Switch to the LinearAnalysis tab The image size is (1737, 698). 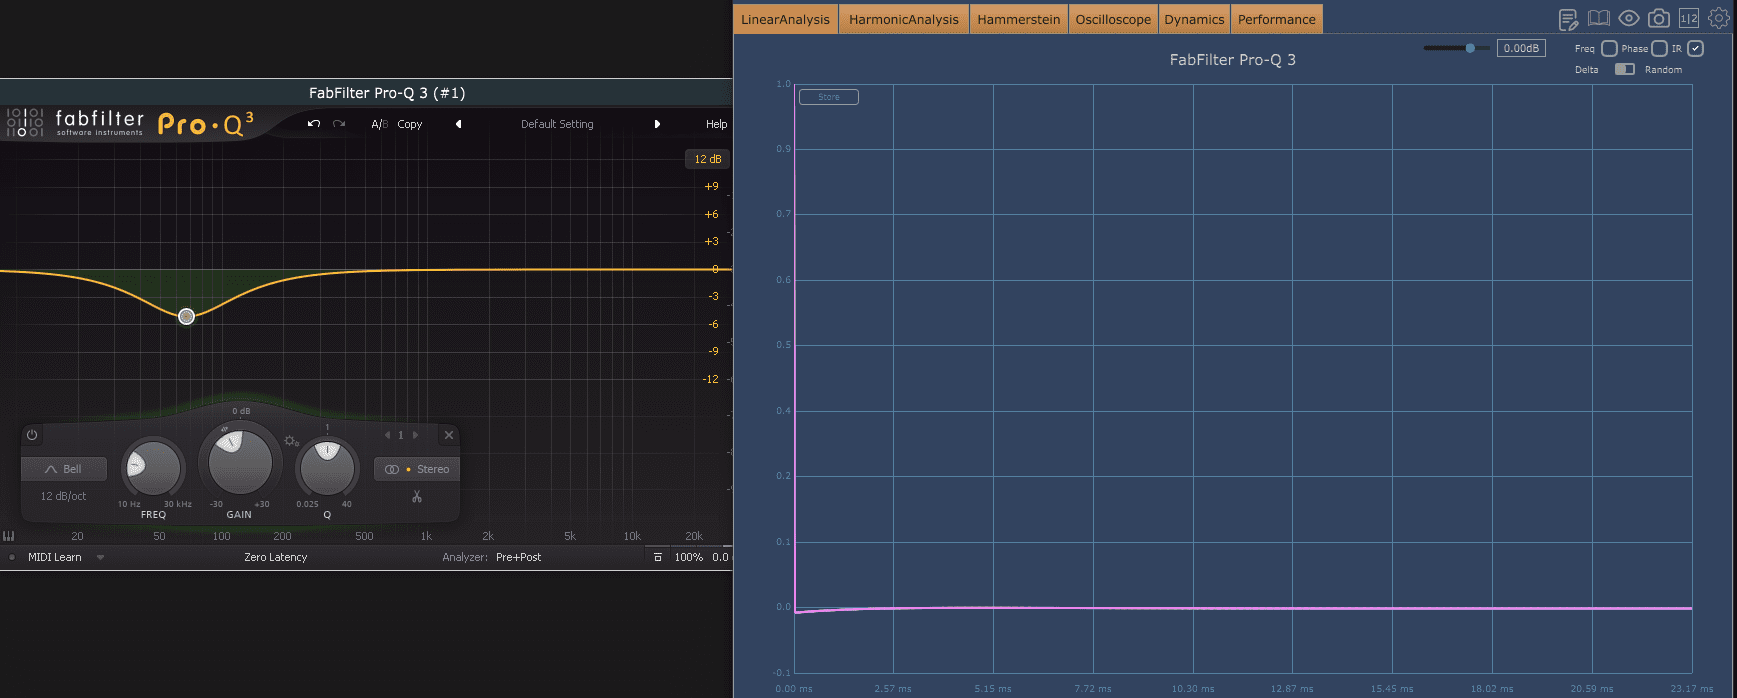(x=785, y=19)
